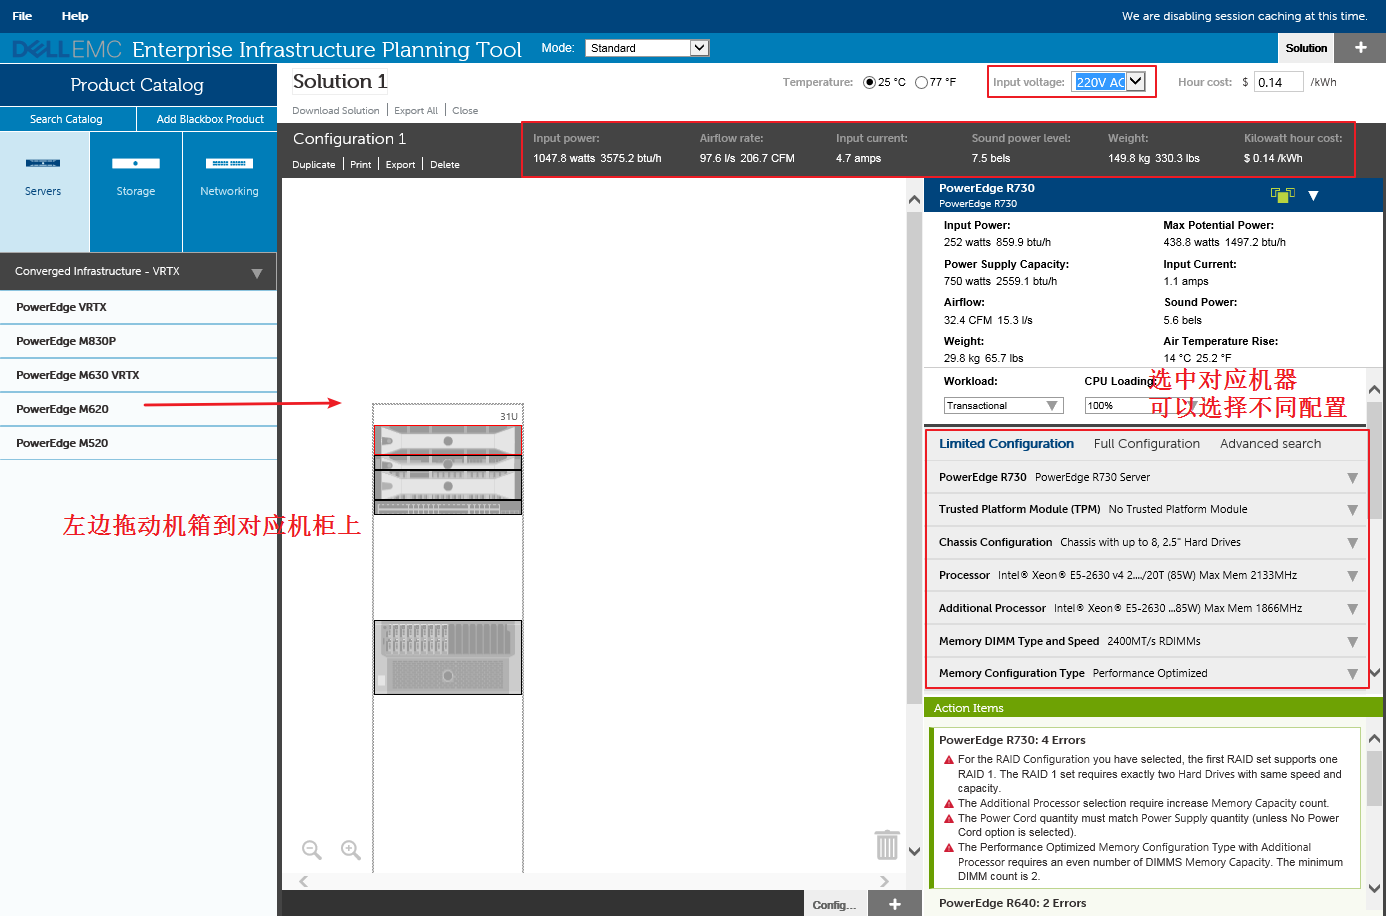Open the Mode Standard dropdown
This screenshot has width=1386, height=916.
[647, 48]
